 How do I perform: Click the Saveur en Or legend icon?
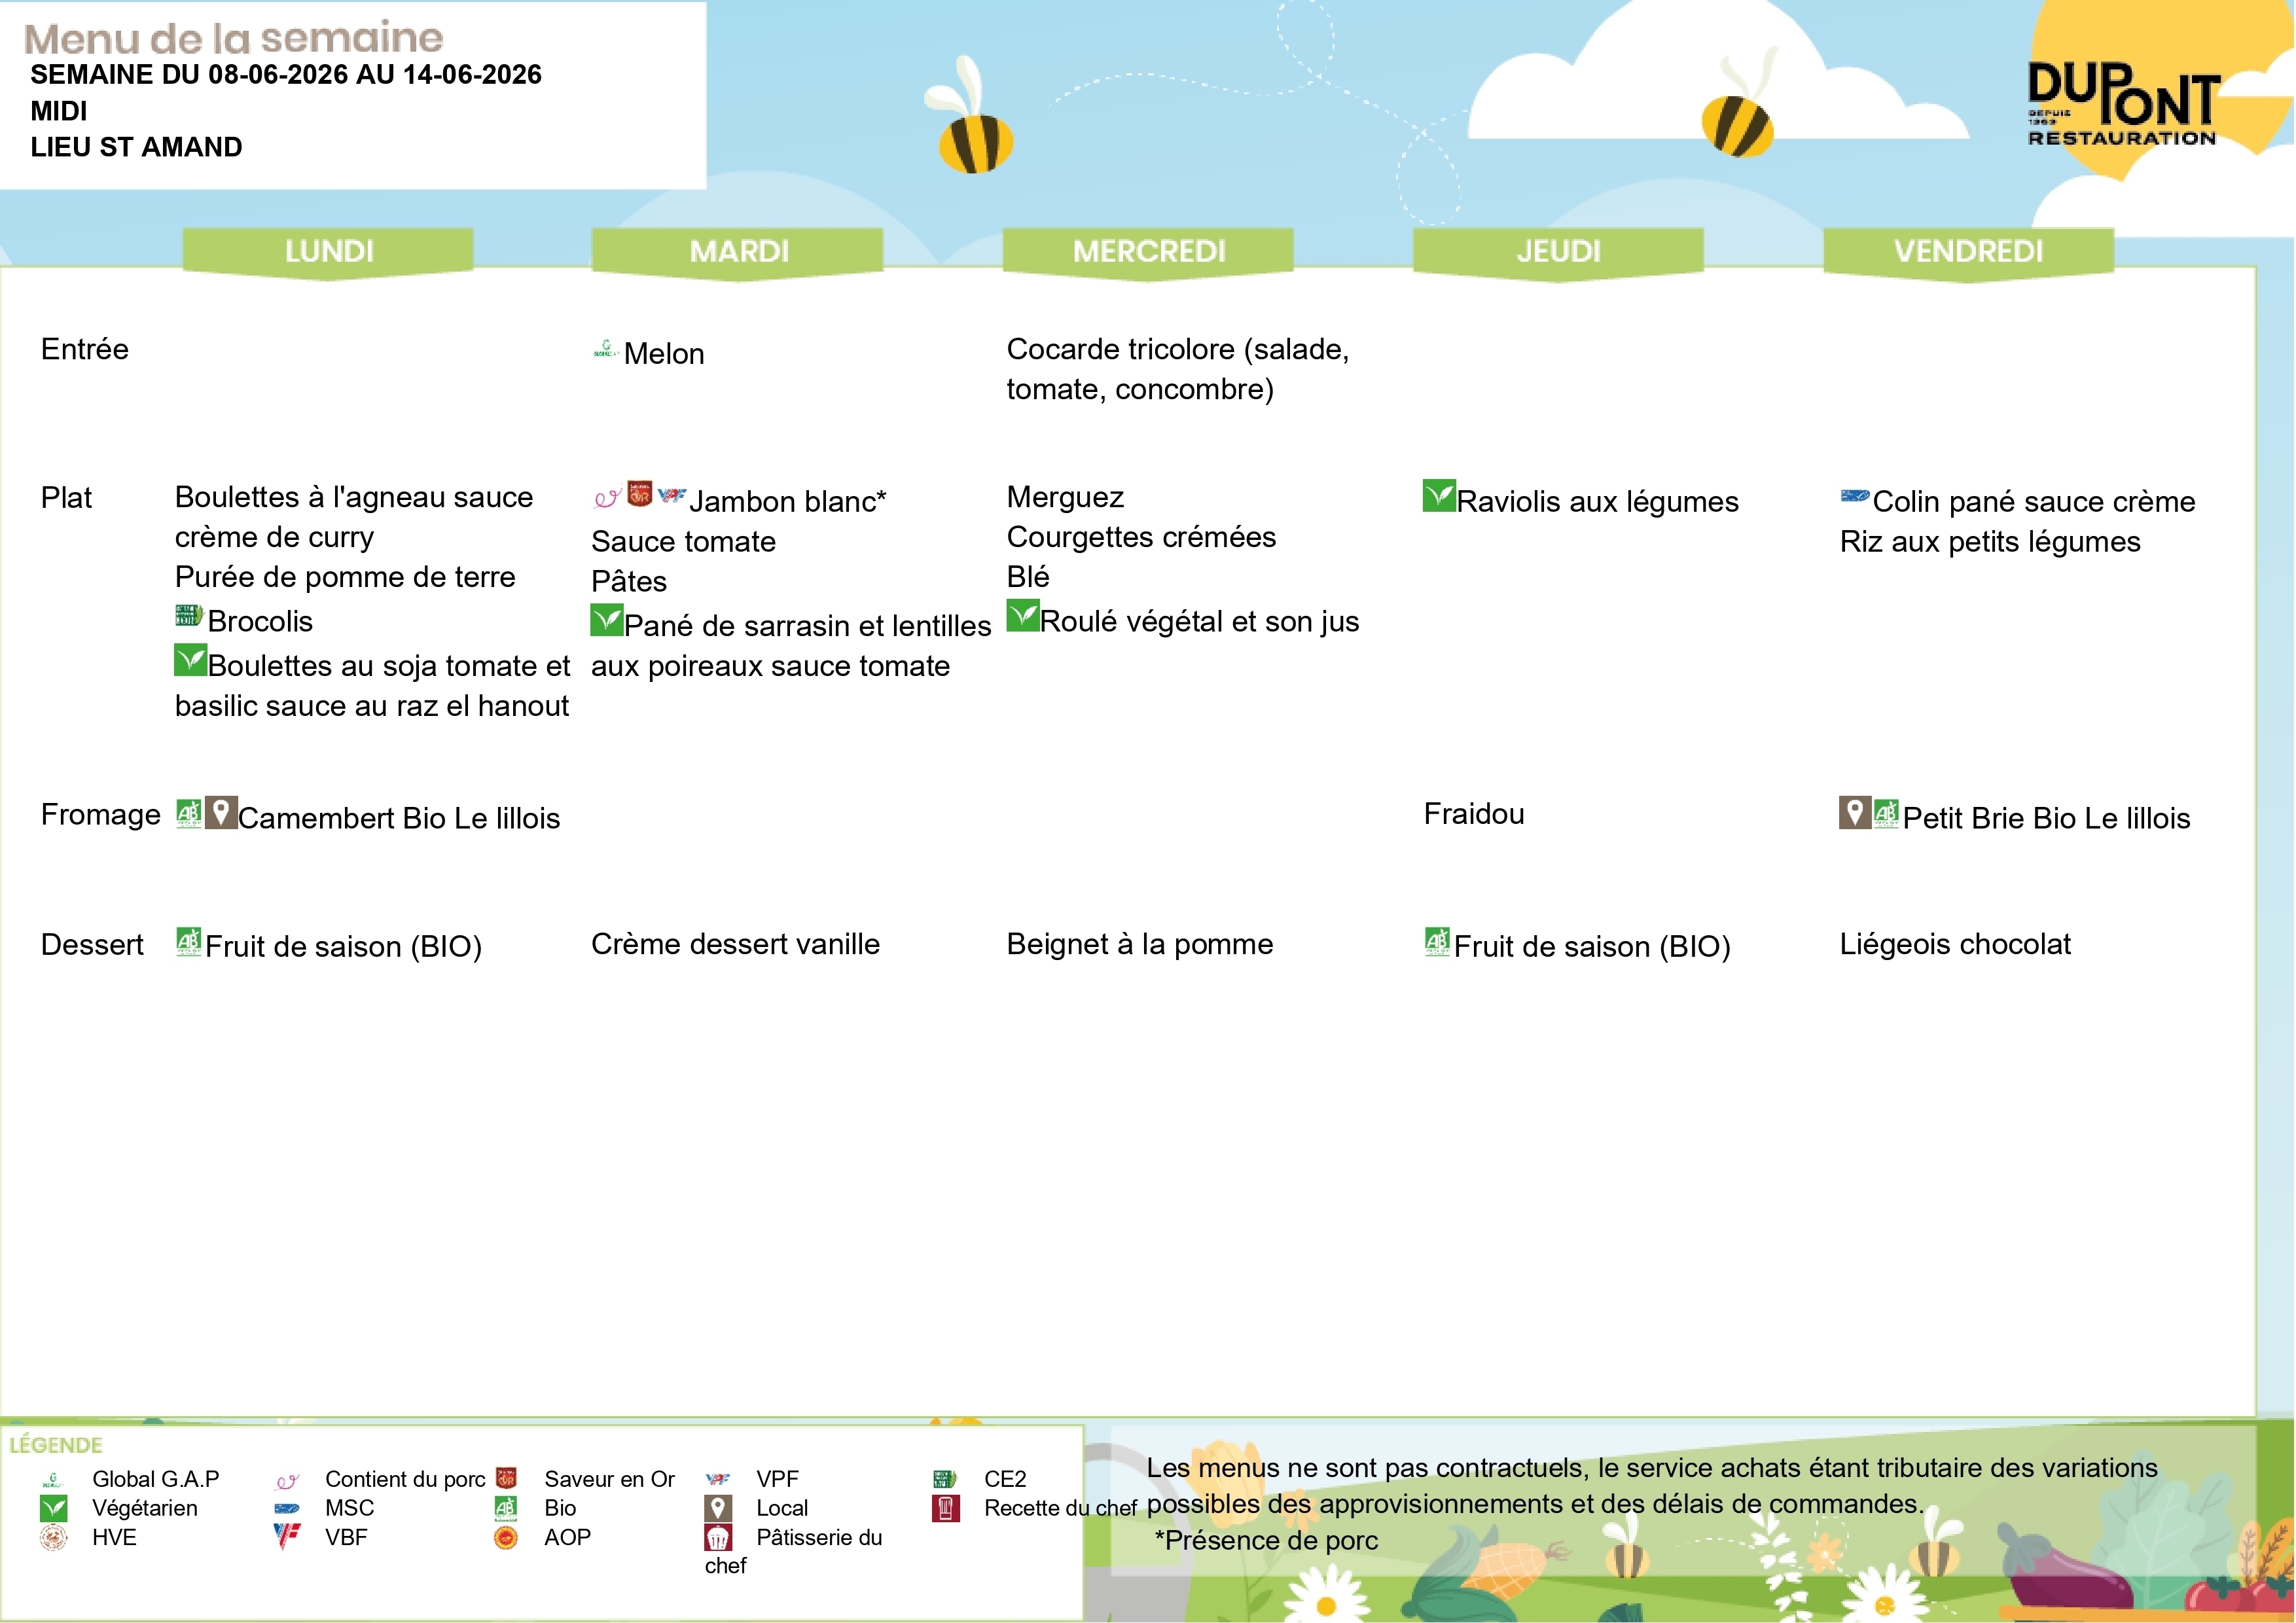point(507,1478)
